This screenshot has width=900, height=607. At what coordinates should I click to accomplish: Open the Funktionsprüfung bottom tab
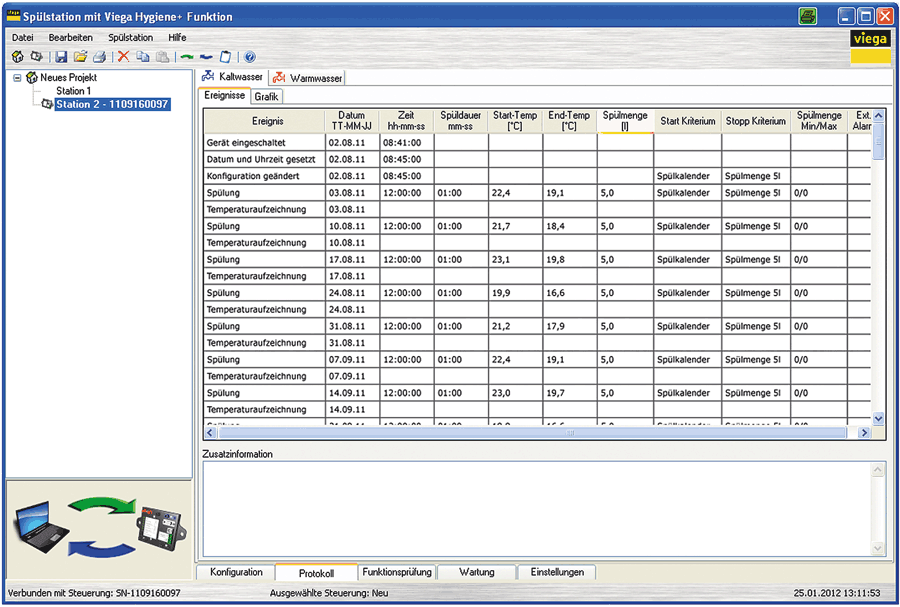point(397,572)
